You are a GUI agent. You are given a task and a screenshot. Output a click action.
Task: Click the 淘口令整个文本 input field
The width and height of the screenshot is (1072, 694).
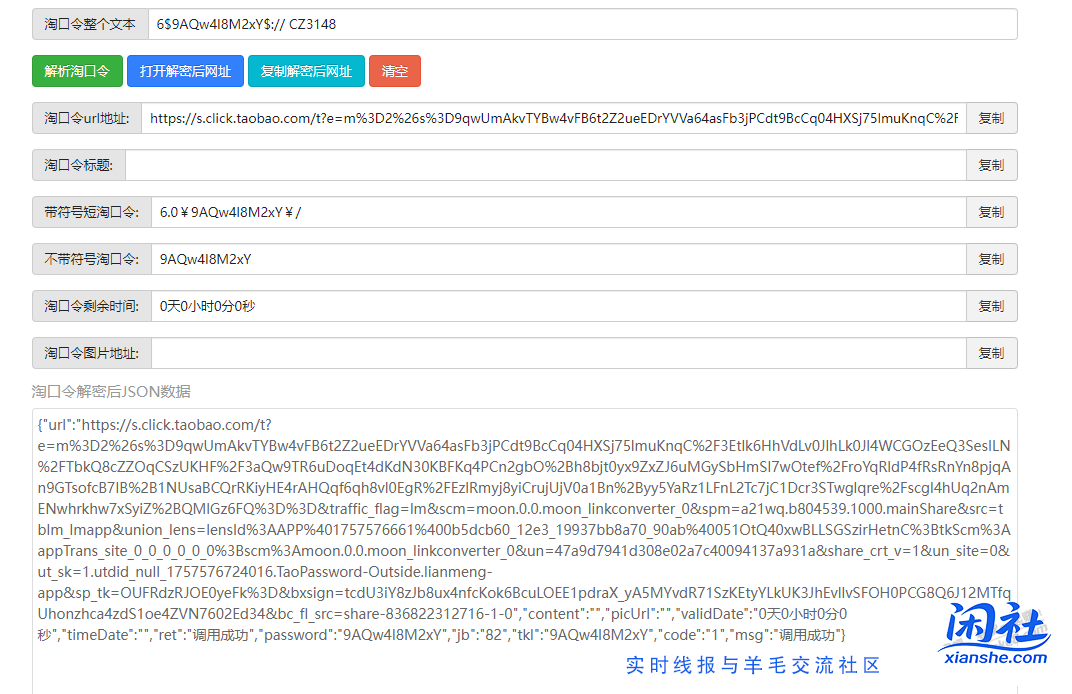click(581, 24)
